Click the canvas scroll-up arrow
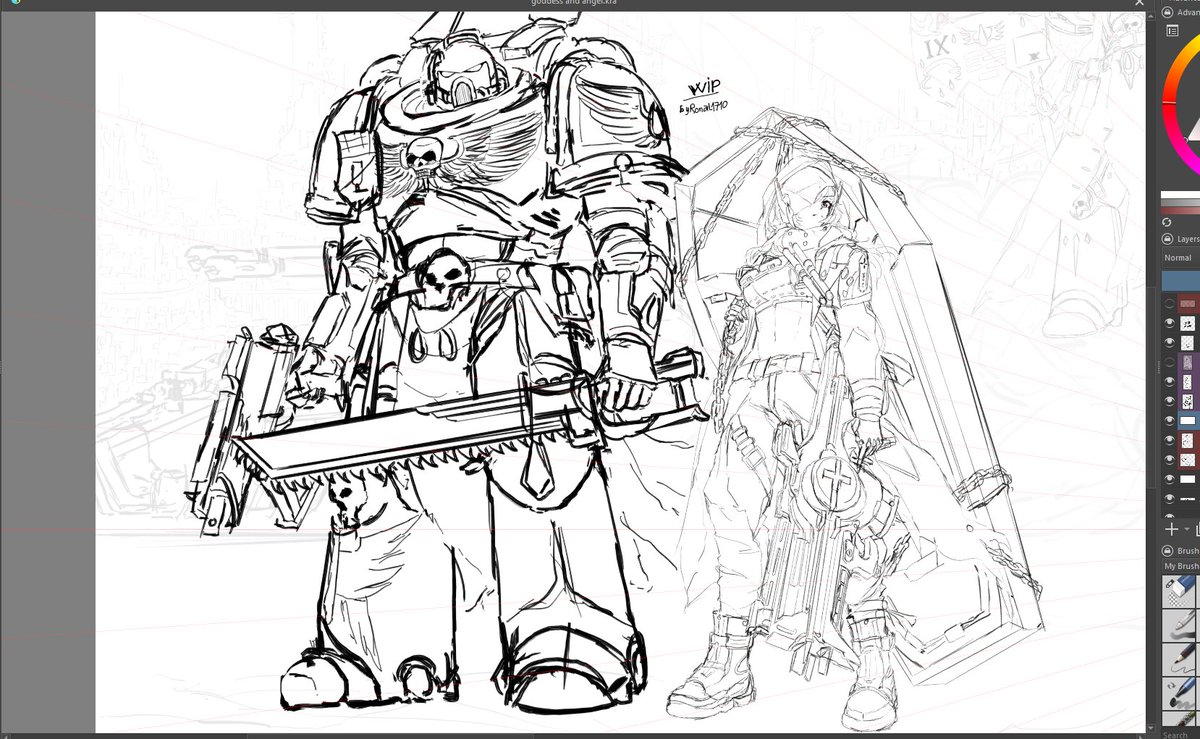The image size is (1200, 739). point(1151,17)
